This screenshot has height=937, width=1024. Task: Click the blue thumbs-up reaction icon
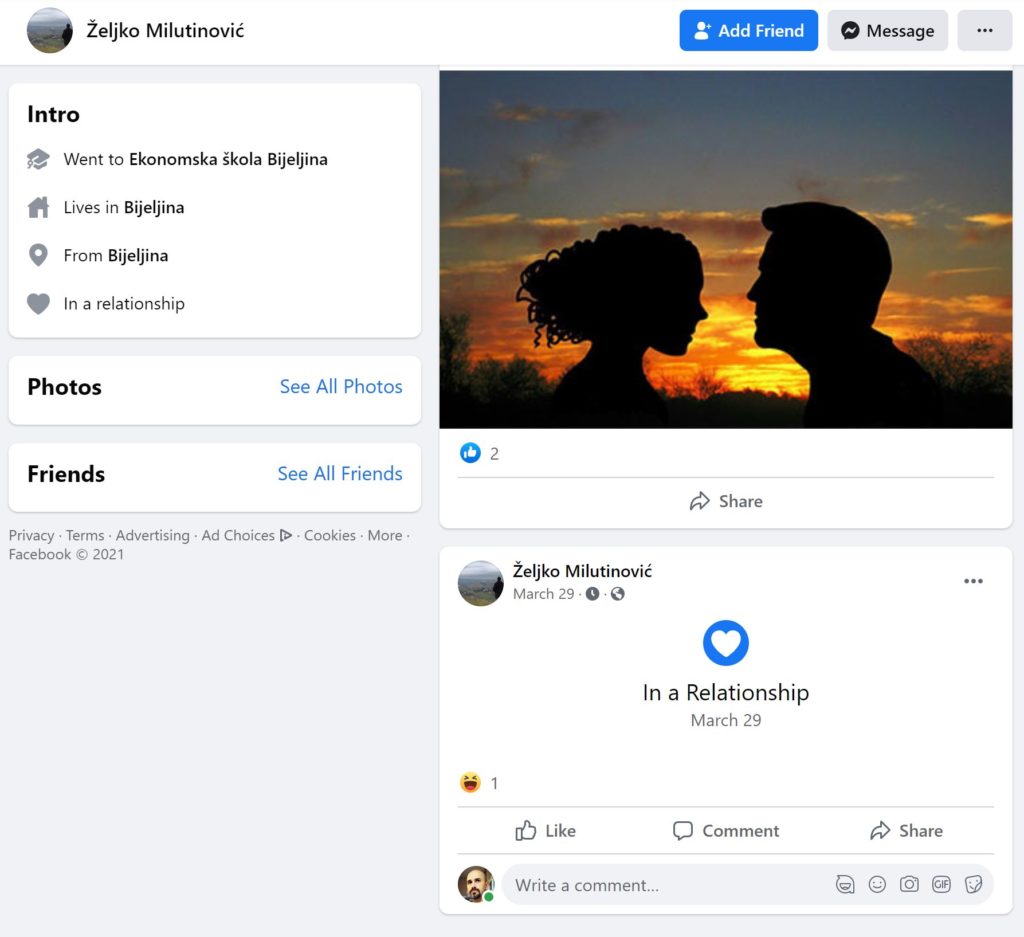[x=470, y=453]
